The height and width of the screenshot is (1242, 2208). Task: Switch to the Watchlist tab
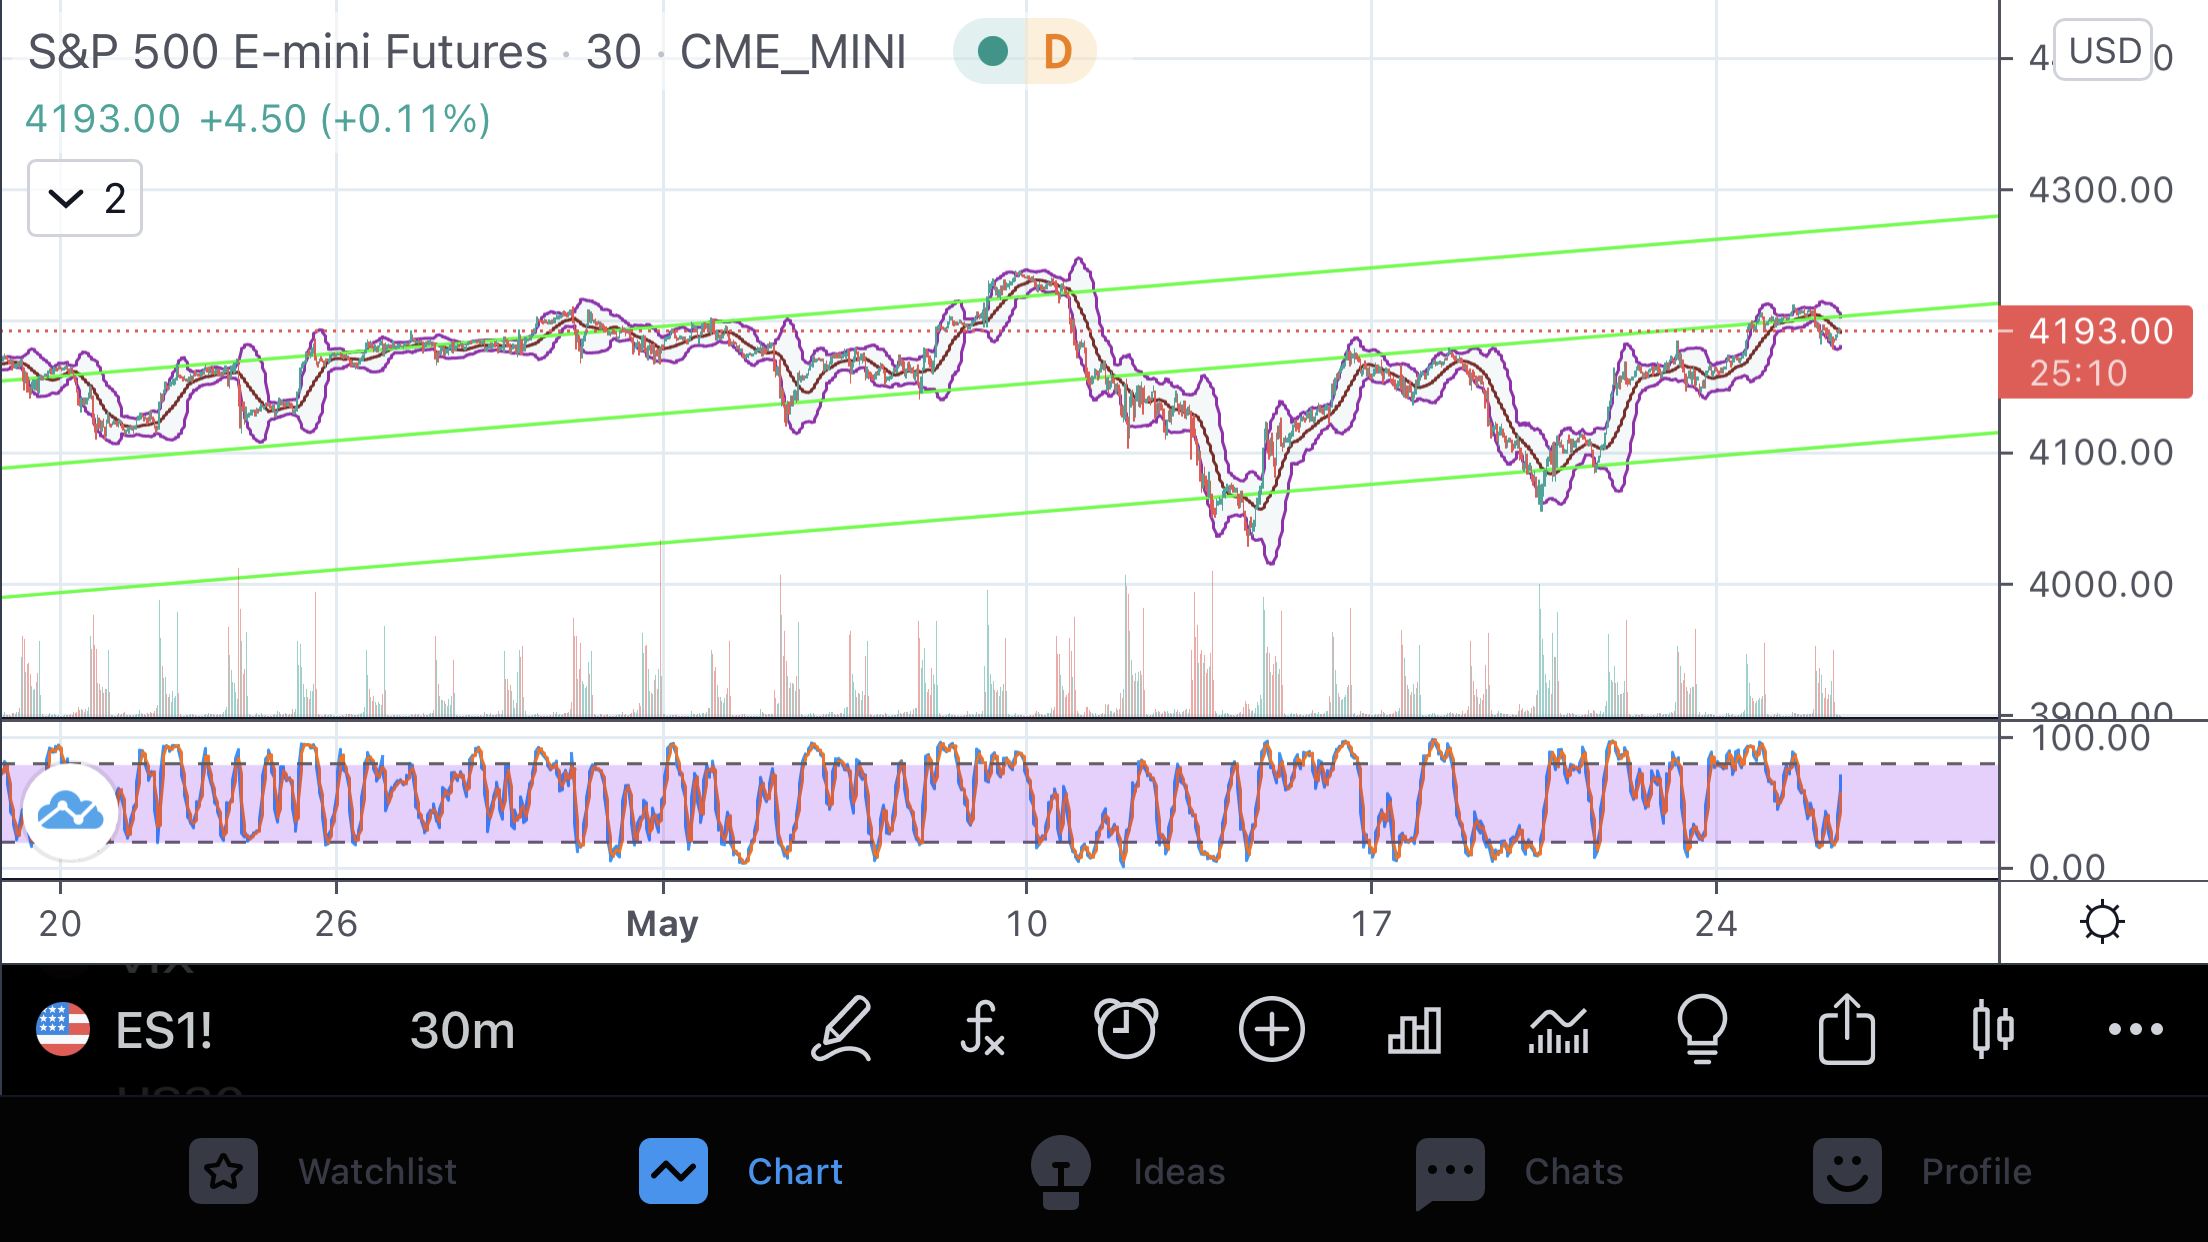[x=323, y=1170]
